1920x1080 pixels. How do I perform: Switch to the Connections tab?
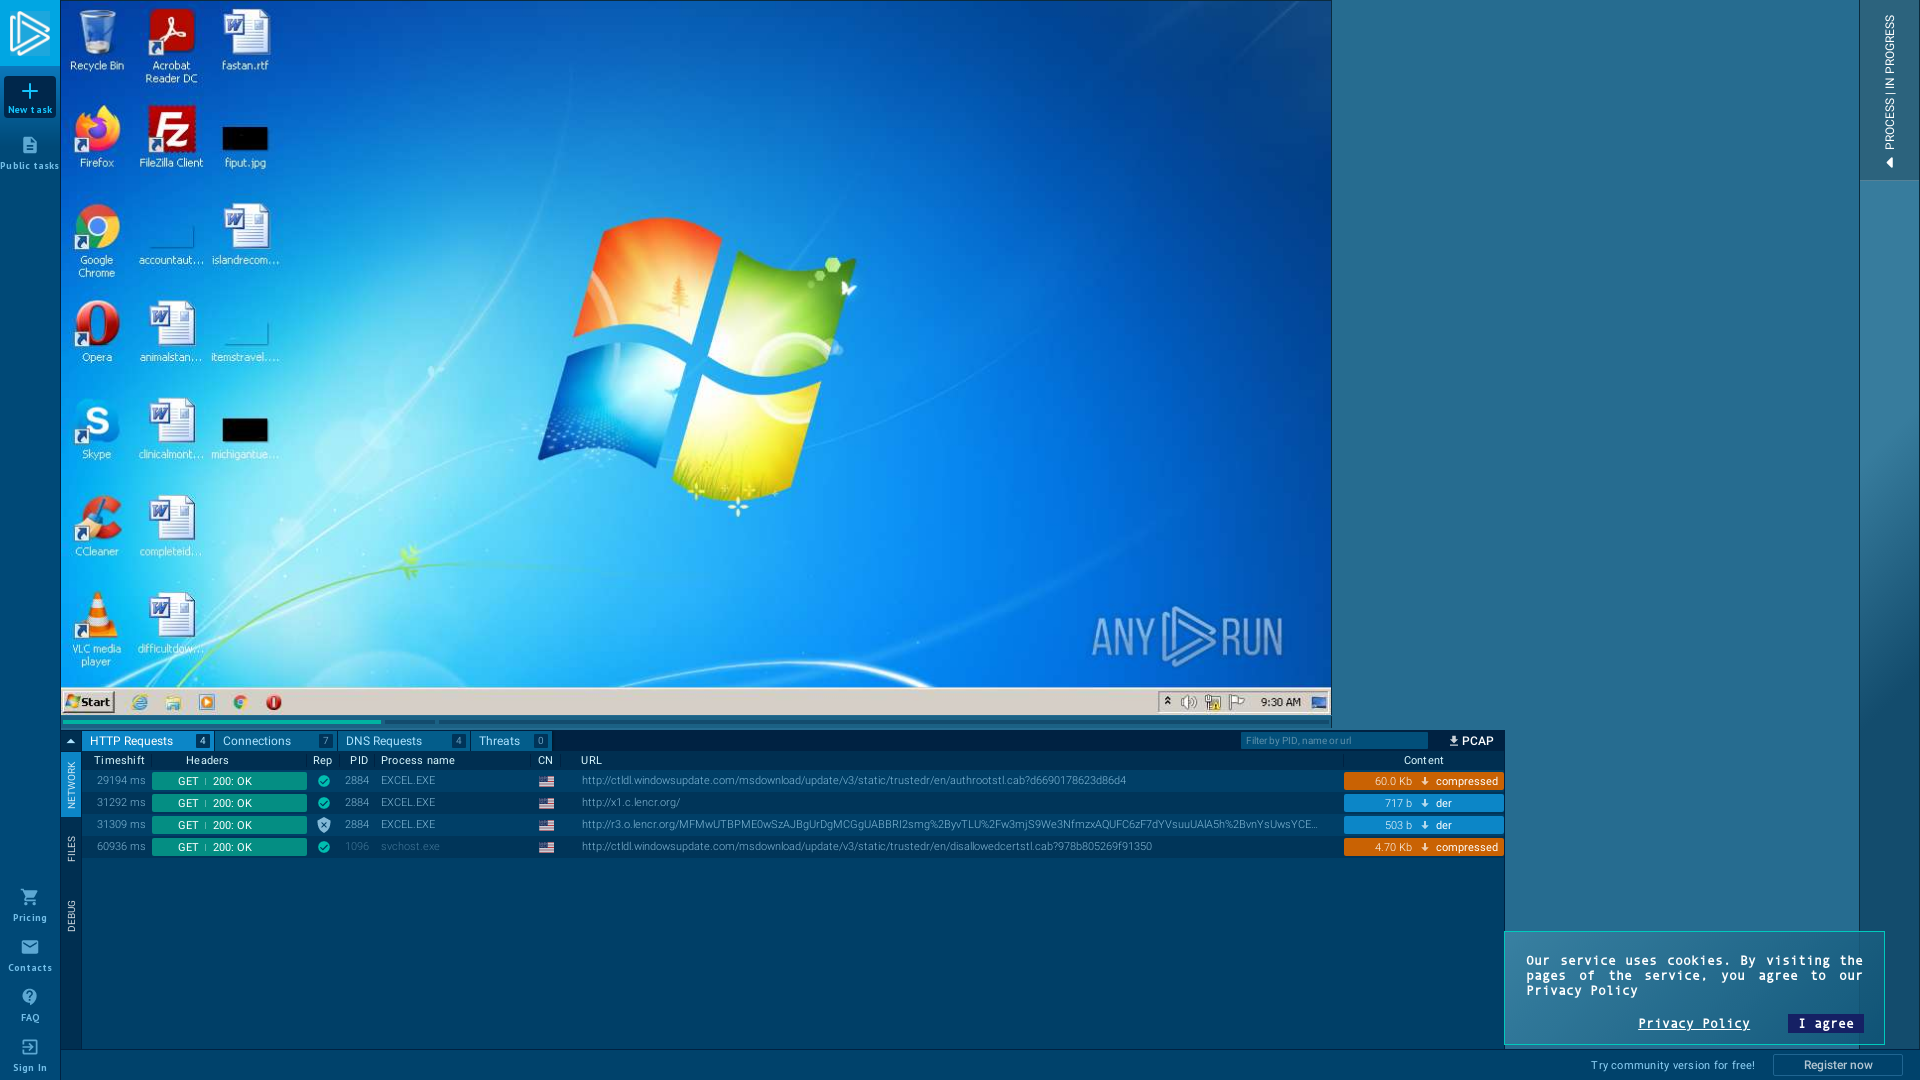[x=257, y=741]
